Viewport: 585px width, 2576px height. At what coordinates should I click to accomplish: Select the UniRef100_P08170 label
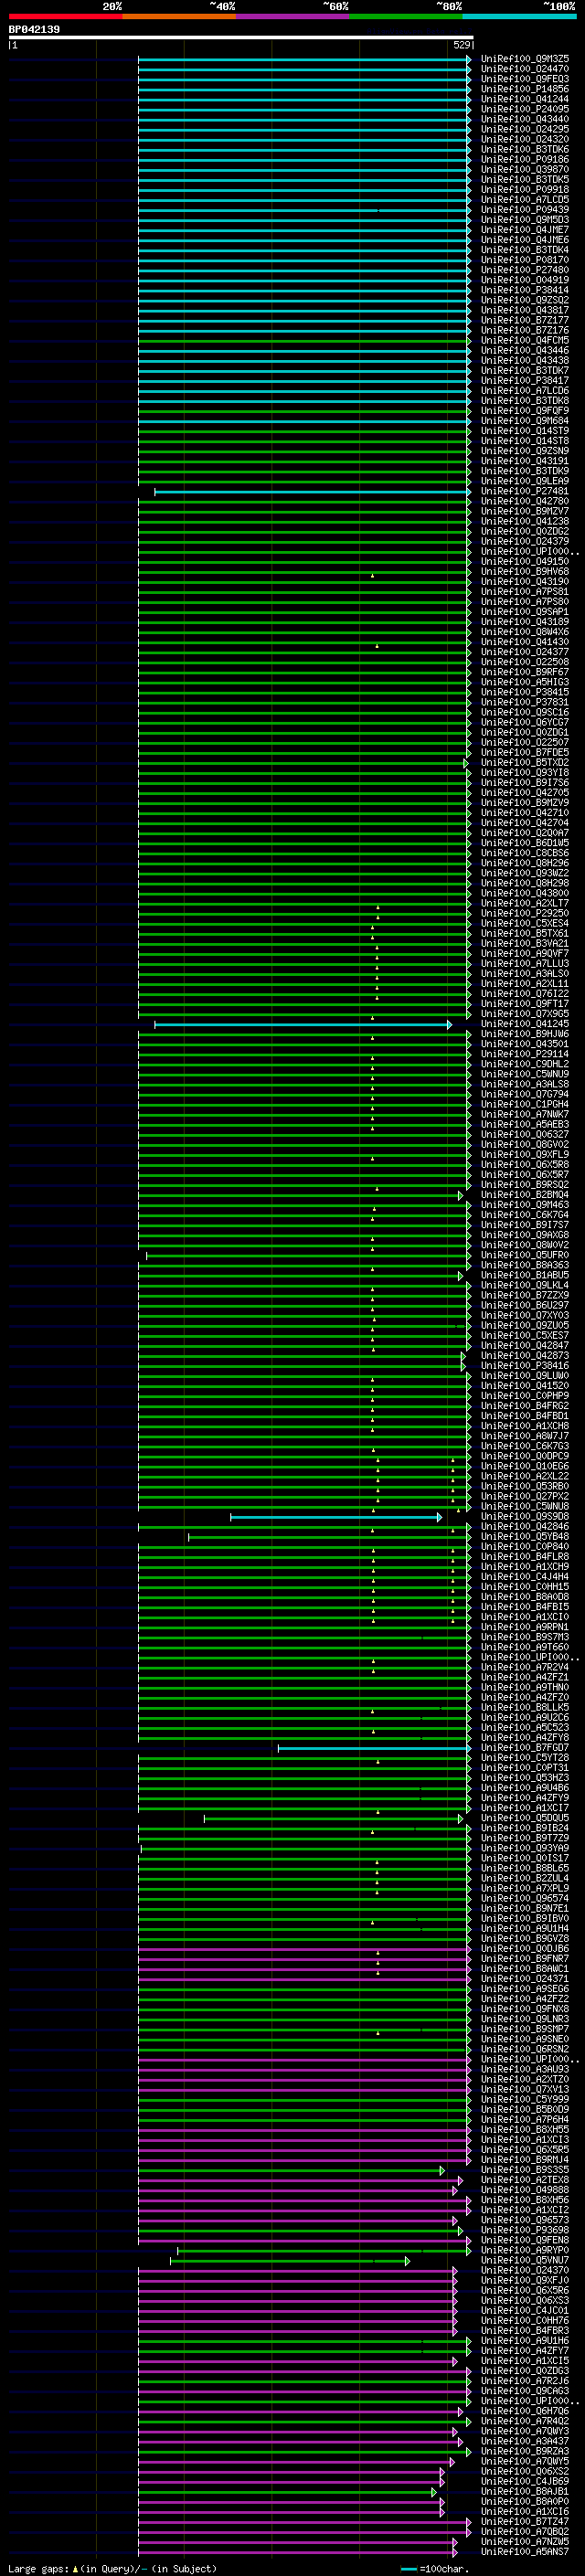pyautogui.click(x=525, y=260)
